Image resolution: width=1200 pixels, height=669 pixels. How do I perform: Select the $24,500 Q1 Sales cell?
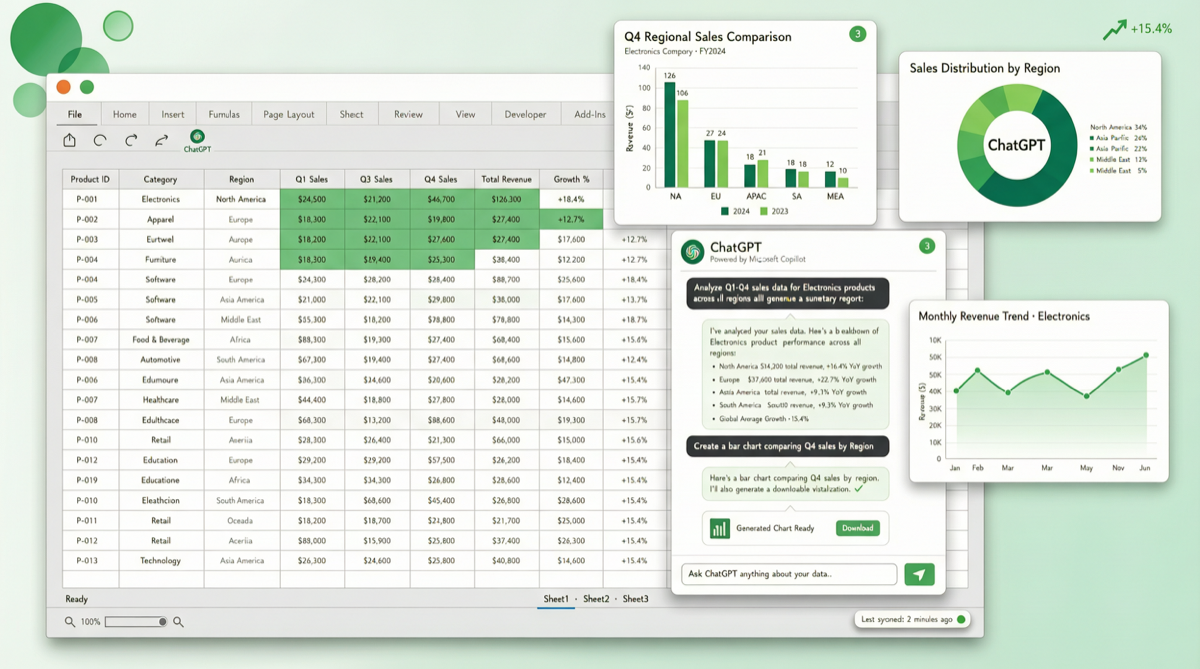312,199
